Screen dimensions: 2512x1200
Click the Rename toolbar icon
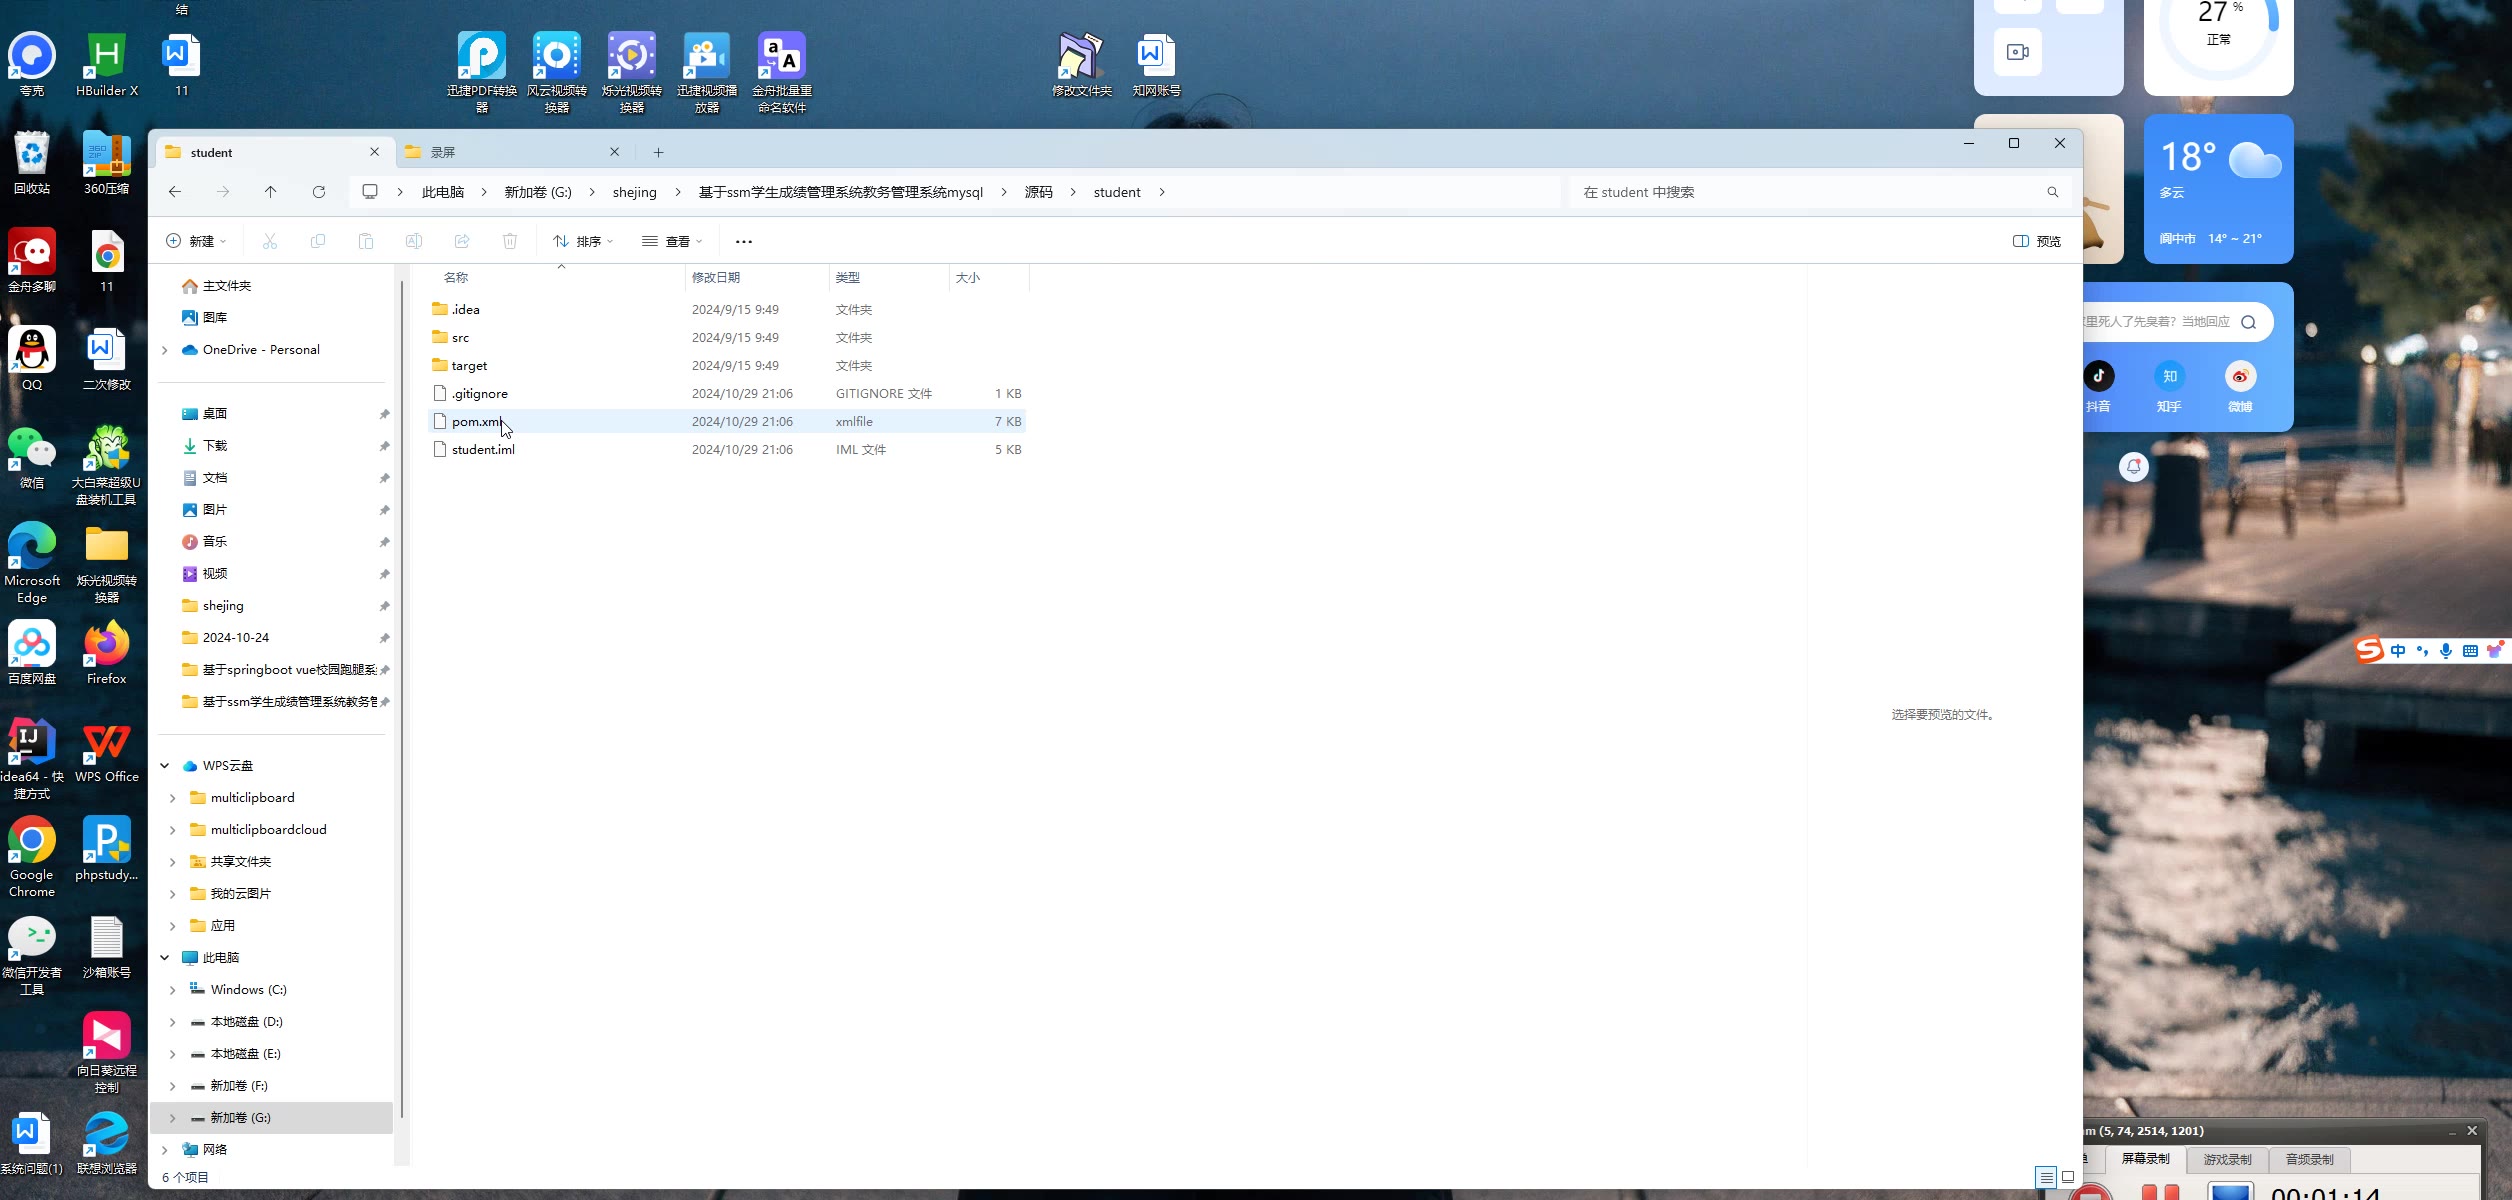point(414,241)
